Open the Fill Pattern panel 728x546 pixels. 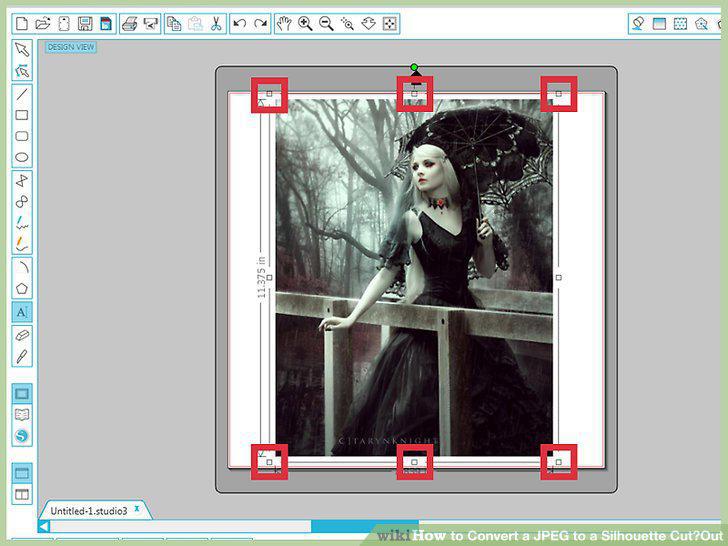click(x=681, y=24)
